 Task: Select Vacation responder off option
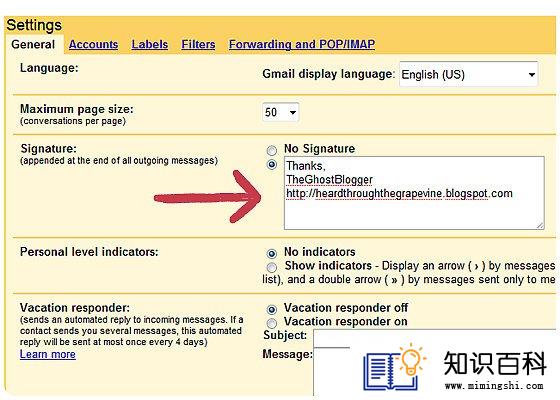coord(272,309)
